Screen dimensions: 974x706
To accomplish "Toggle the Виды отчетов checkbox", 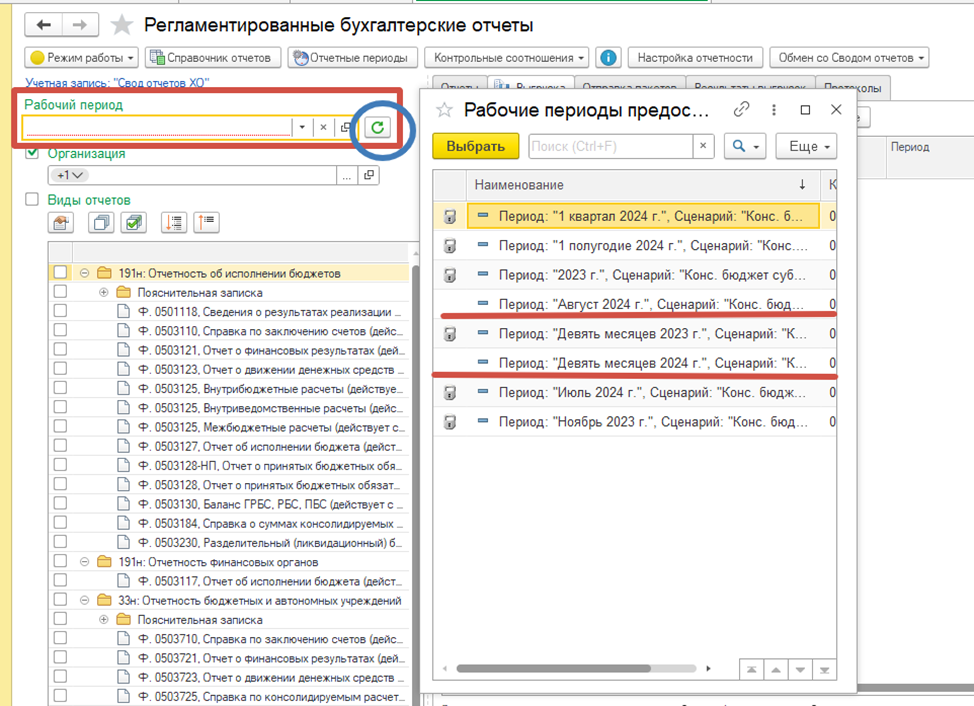I will tap(32, 199).
